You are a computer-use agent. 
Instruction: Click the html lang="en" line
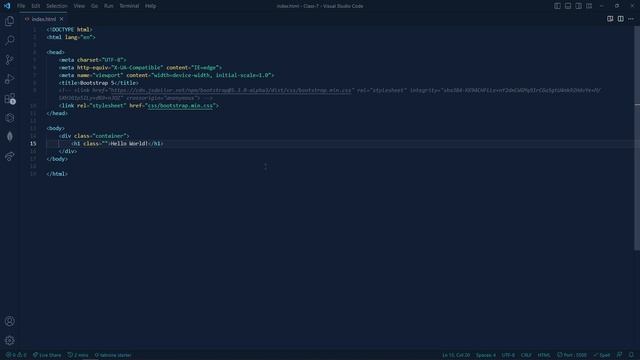tap(71, 37)
